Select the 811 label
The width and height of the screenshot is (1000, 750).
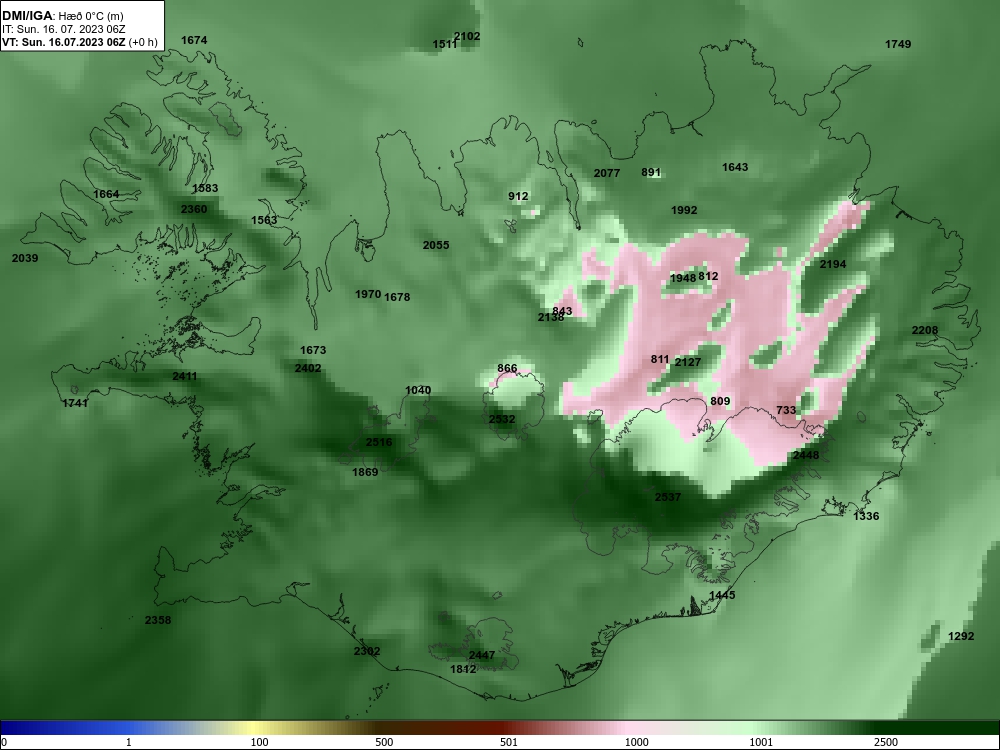tap(659, 360)
